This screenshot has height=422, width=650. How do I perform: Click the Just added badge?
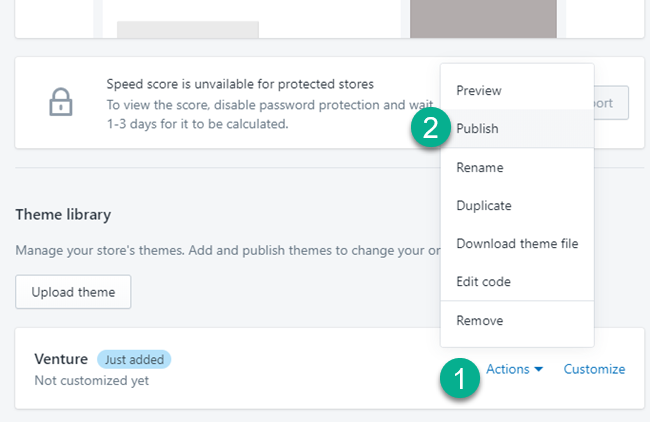tap(134, 359)
